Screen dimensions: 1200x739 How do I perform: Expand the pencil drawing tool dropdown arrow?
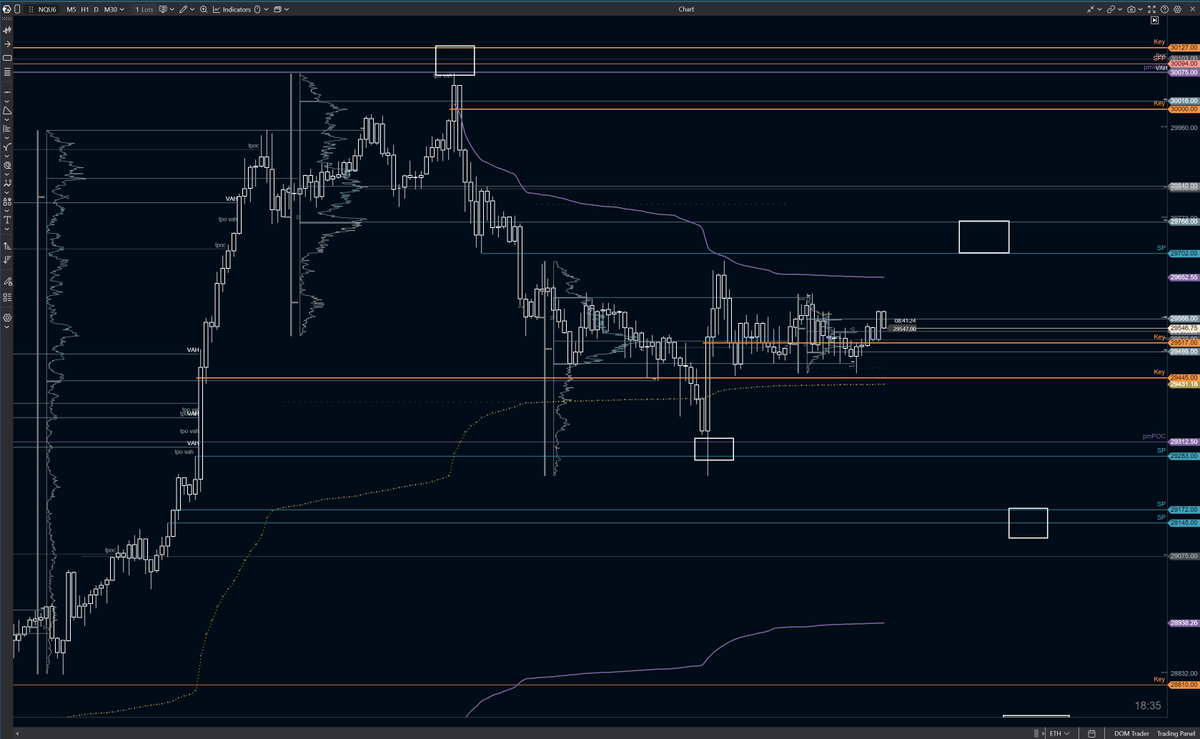[x=192, y=9]
